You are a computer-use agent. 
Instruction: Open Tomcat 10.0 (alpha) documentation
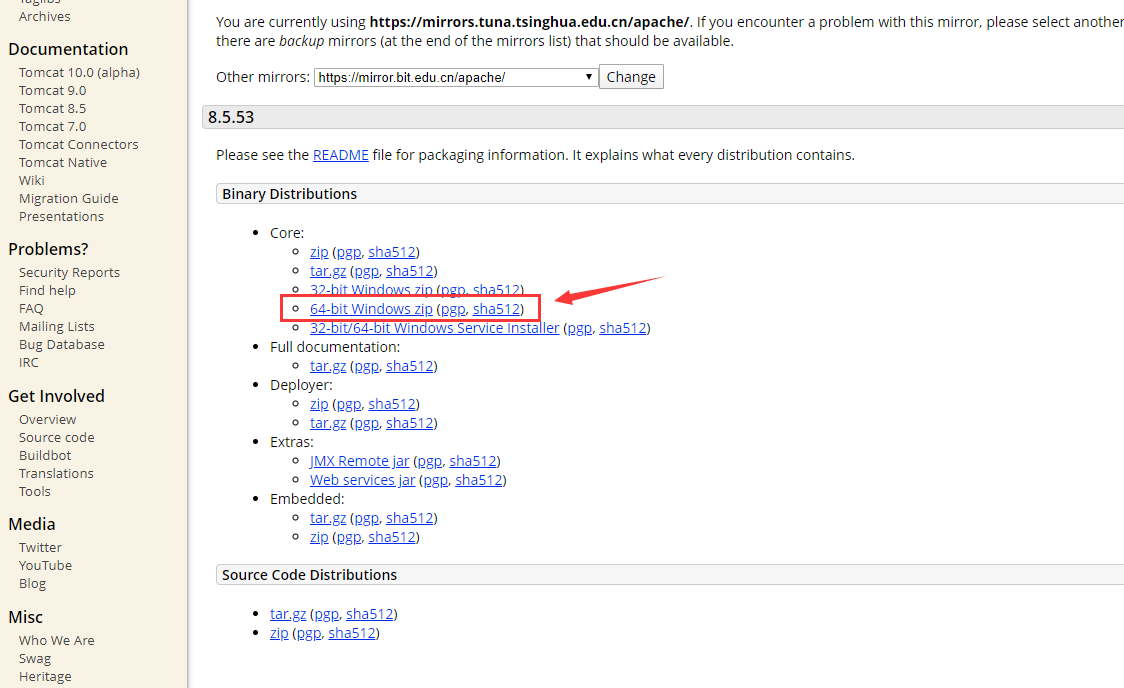click(79, 72)
